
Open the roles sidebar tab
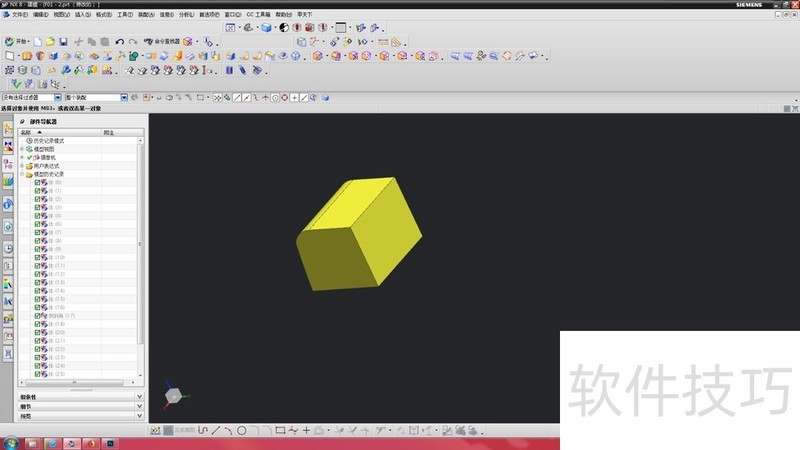(x=8, y=319)
